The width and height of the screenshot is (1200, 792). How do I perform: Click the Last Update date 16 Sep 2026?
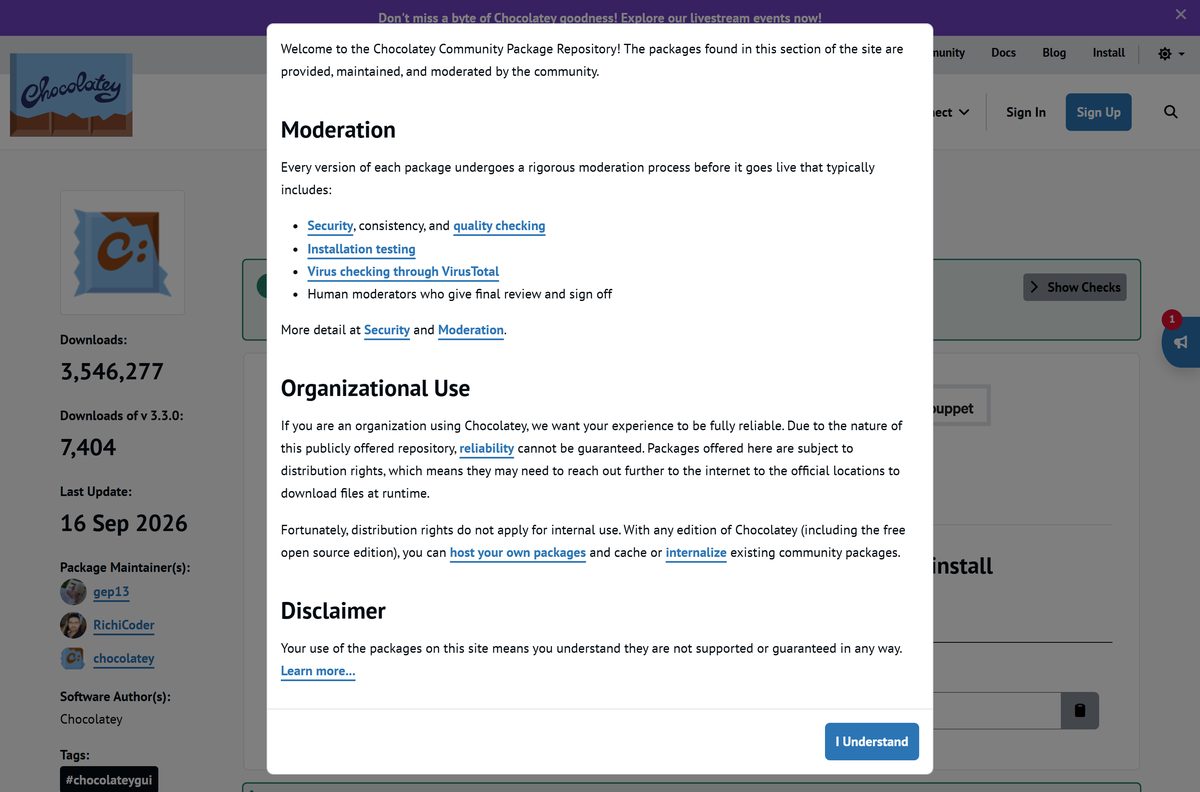point(124,523)
